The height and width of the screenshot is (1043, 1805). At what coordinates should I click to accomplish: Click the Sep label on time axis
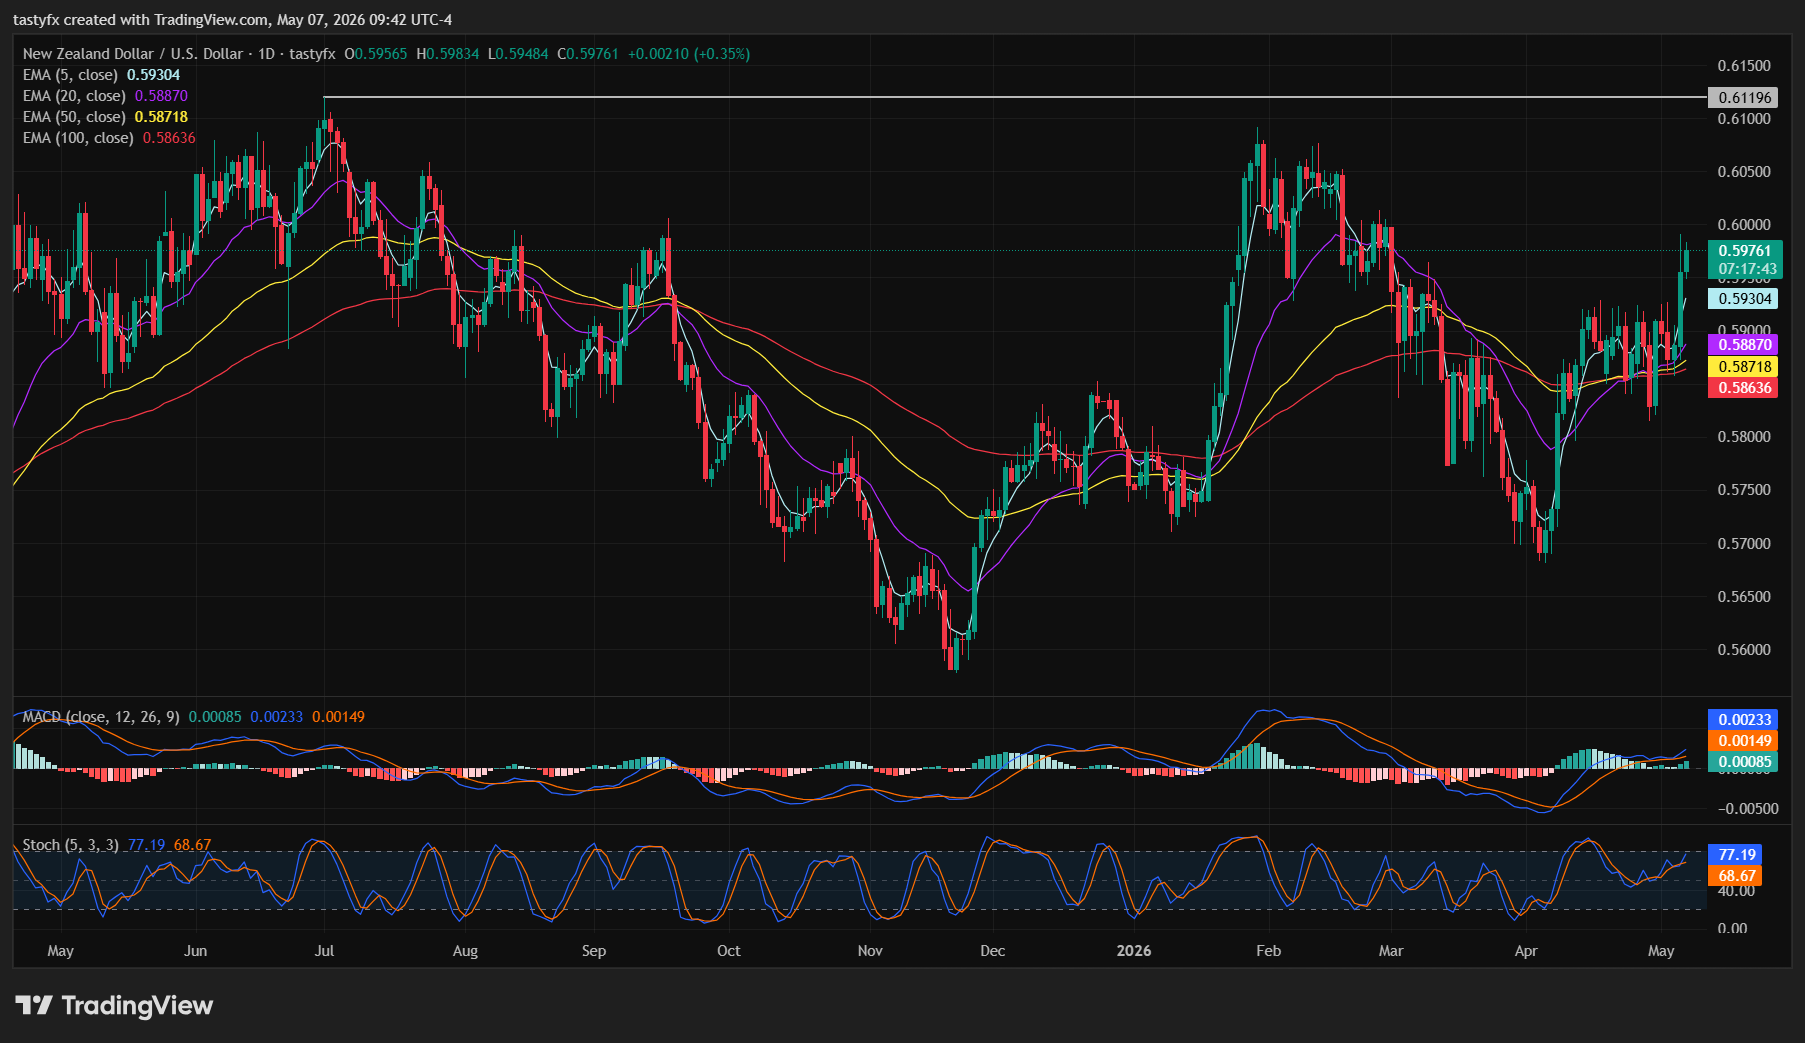(594, 951)
